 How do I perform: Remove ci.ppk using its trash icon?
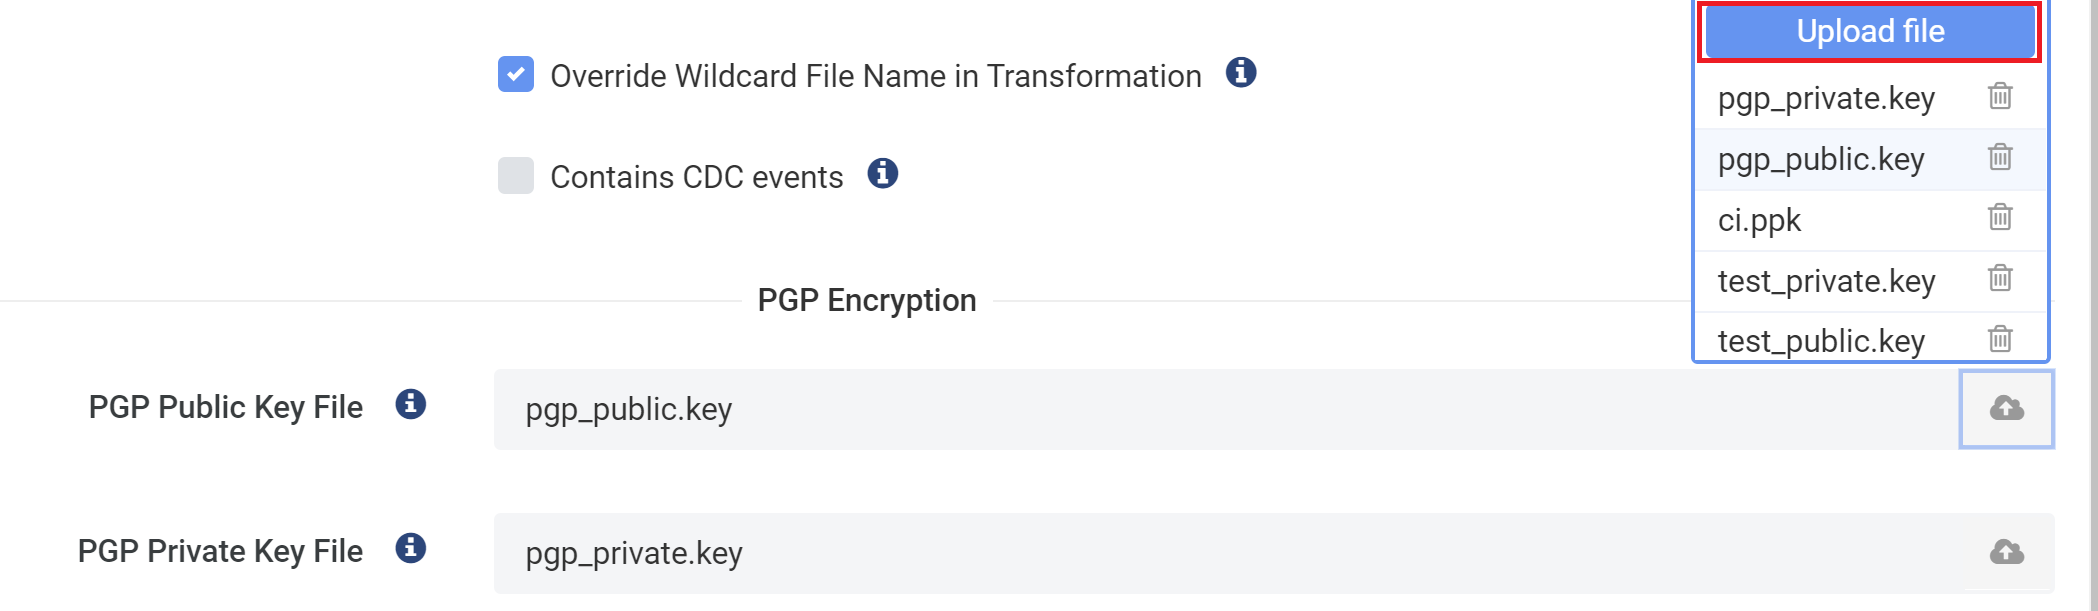(2000, 219)
